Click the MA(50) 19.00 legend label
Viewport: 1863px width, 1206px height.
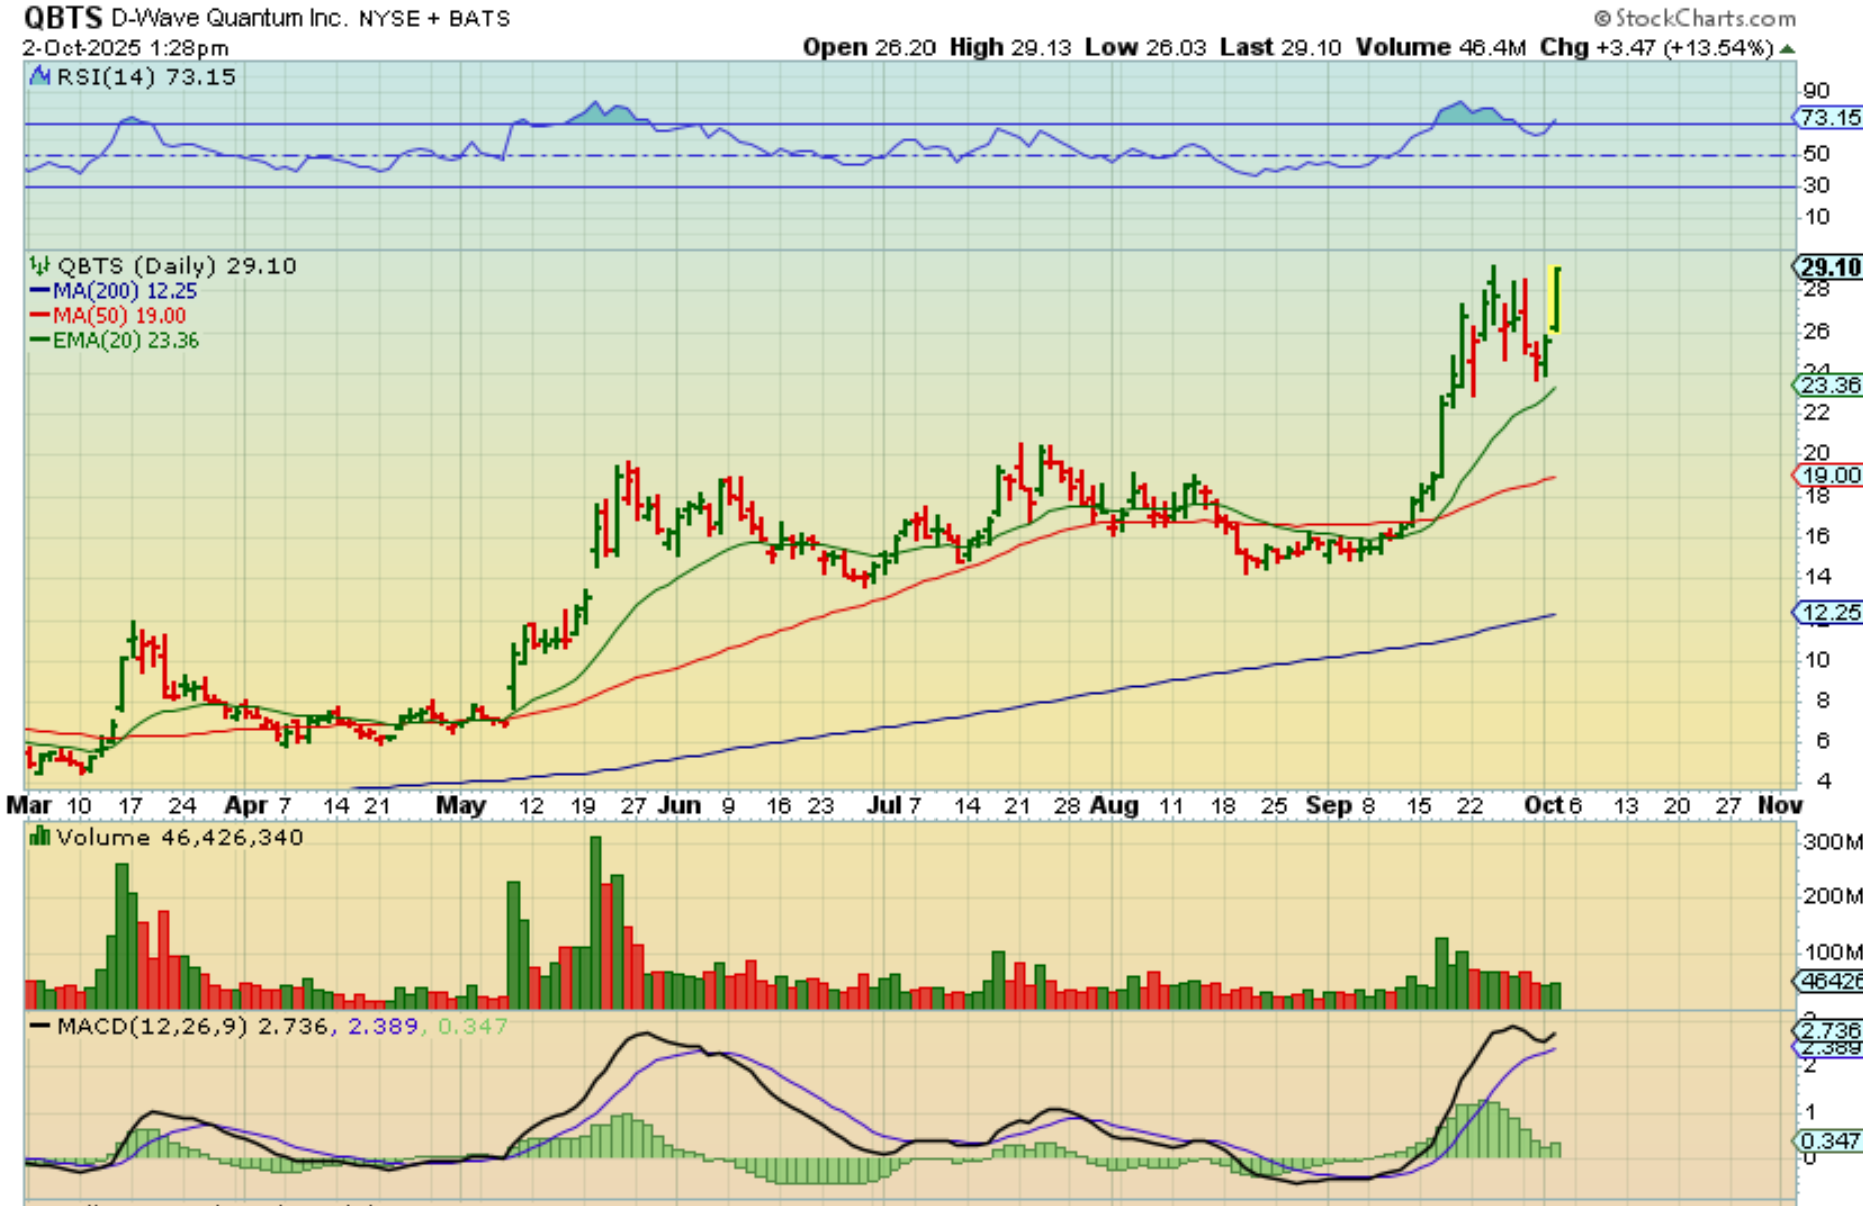coord(119,316)
